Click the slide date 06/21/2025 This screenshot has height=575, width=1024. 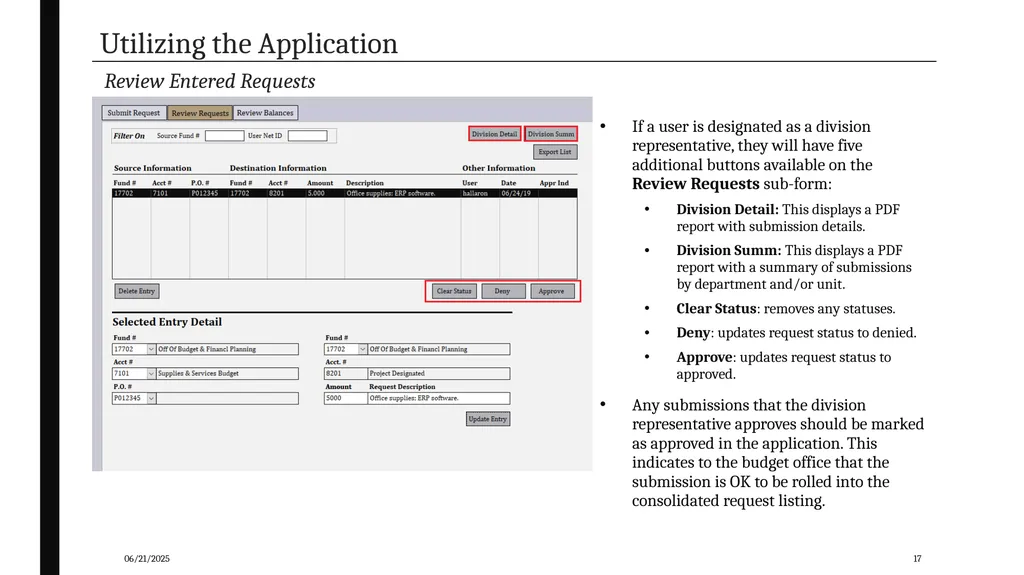coord(147,559)
